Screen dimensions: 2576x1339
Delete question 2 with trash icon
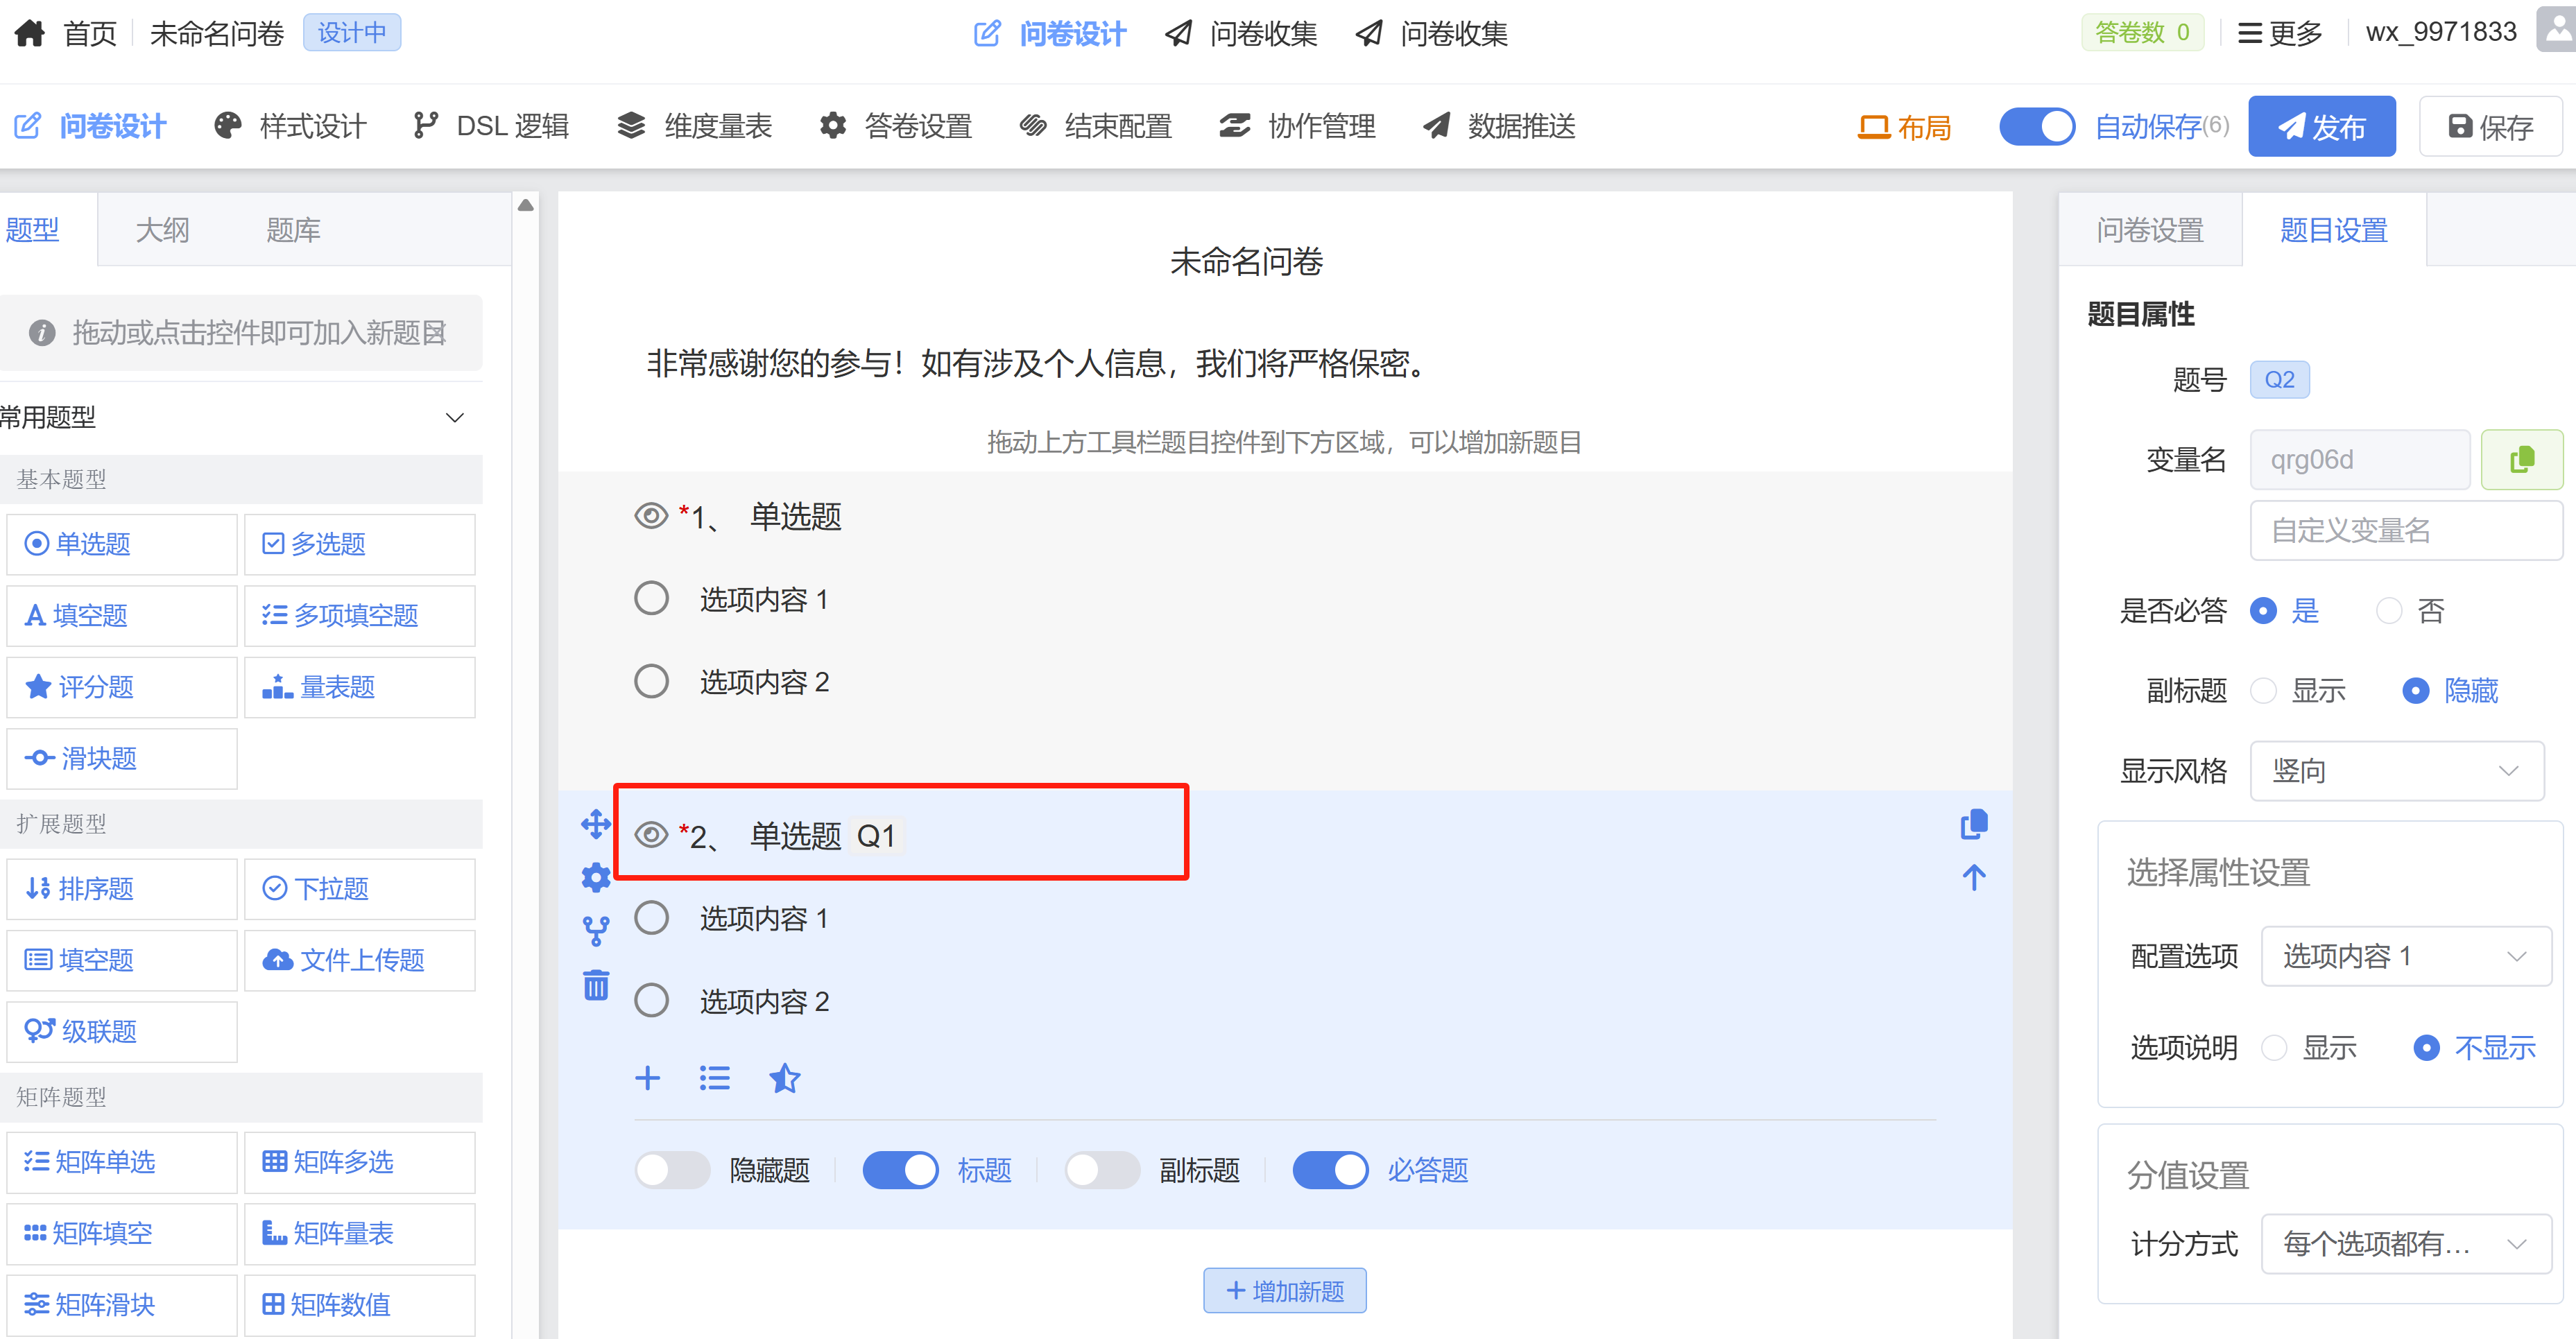pyautogui.click(x=596, y=985)
